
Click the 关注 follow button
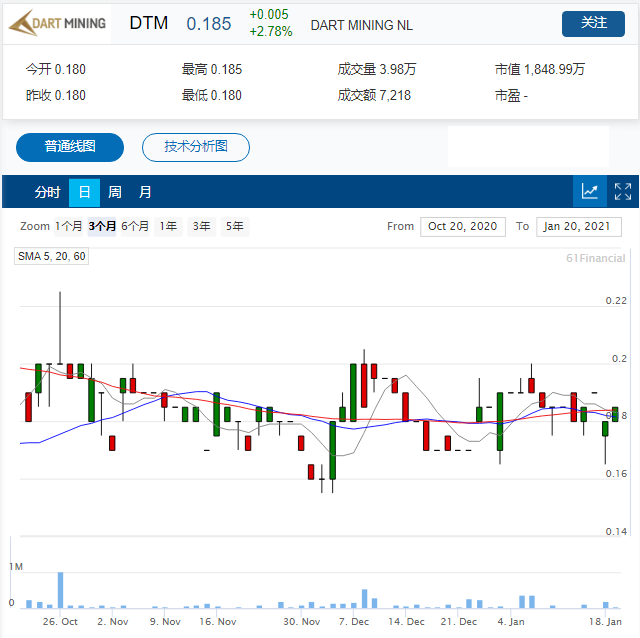[593, 24]
